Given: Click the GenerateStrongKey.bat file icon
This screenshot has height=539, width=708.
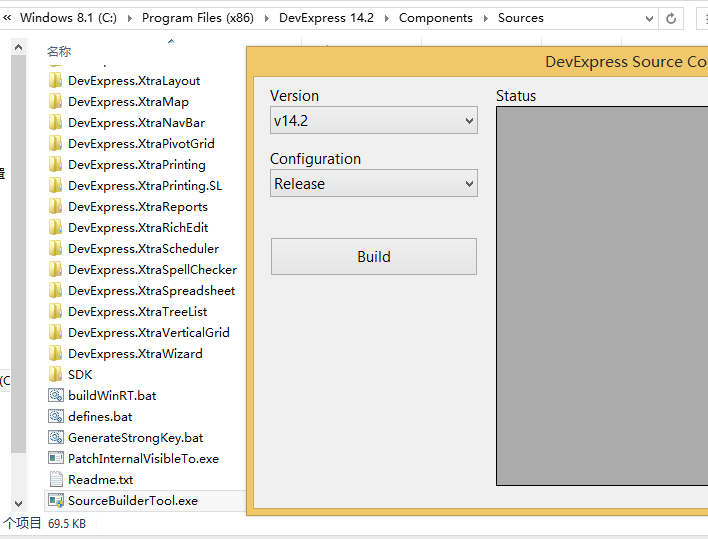Looking at the screenshot, I should pos(56,437).
